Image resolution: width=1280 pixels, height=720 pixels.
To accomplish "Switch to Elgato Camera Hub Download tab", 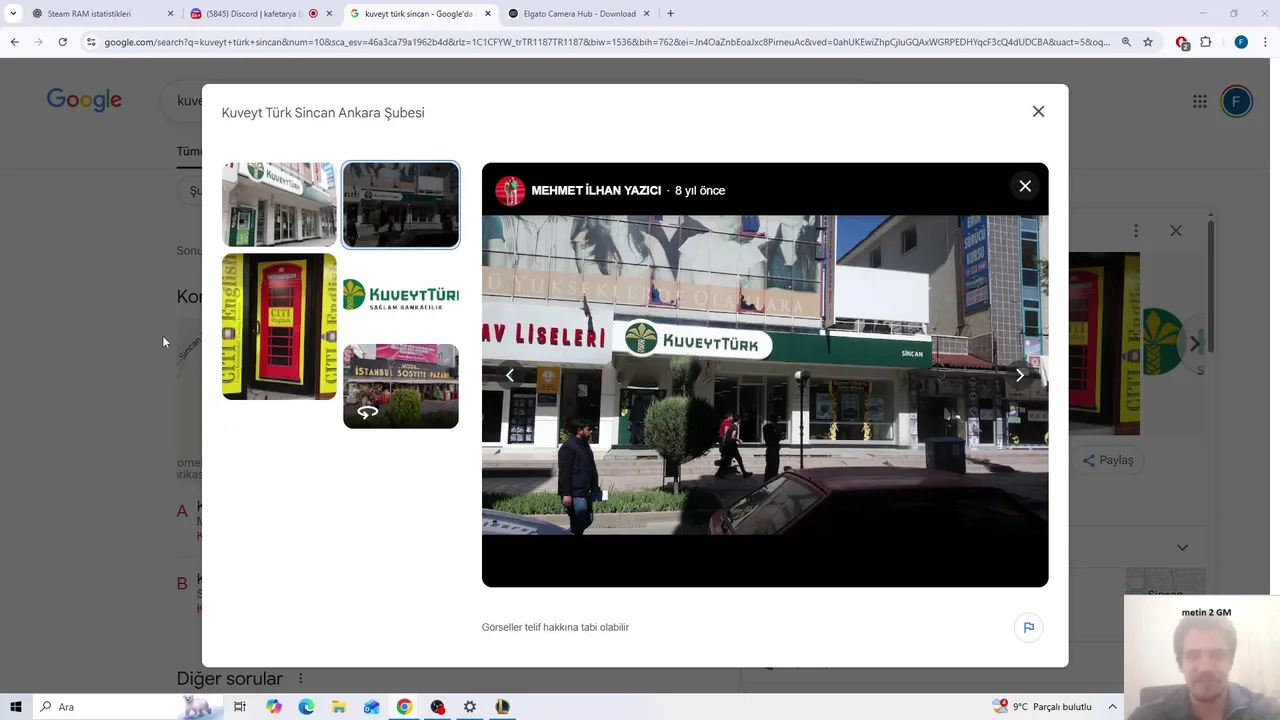I will 580,14.
